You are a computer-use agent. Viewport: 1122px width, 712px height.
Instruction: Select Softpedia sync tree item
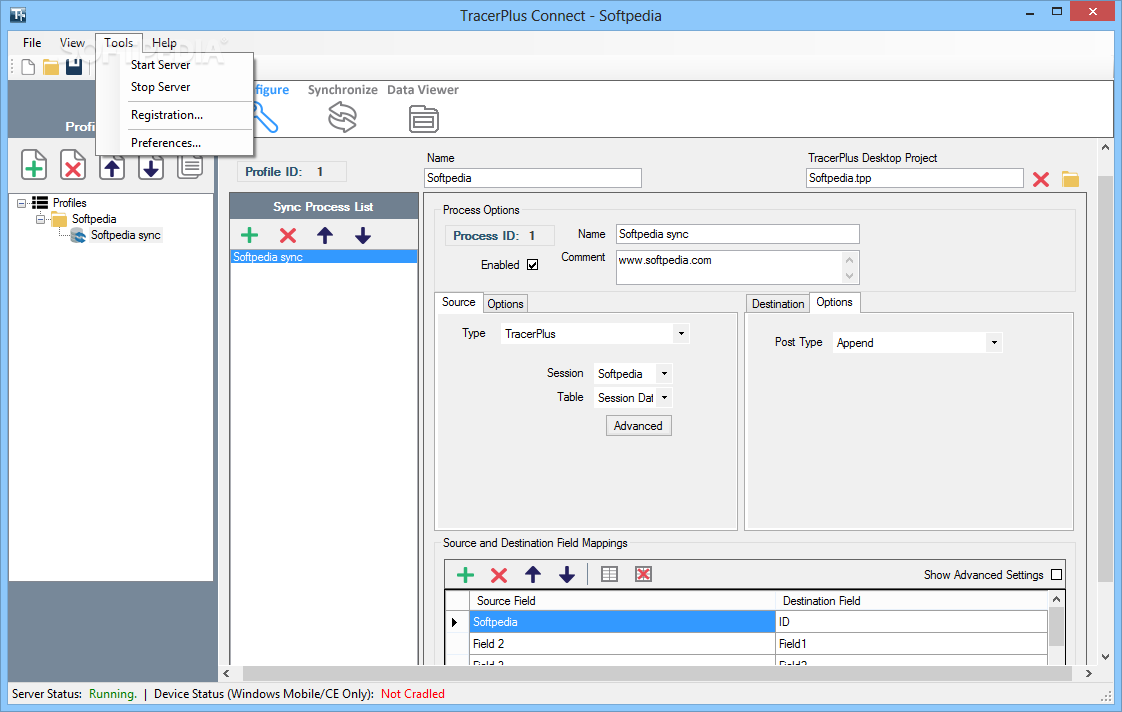[x=125, y=235]
